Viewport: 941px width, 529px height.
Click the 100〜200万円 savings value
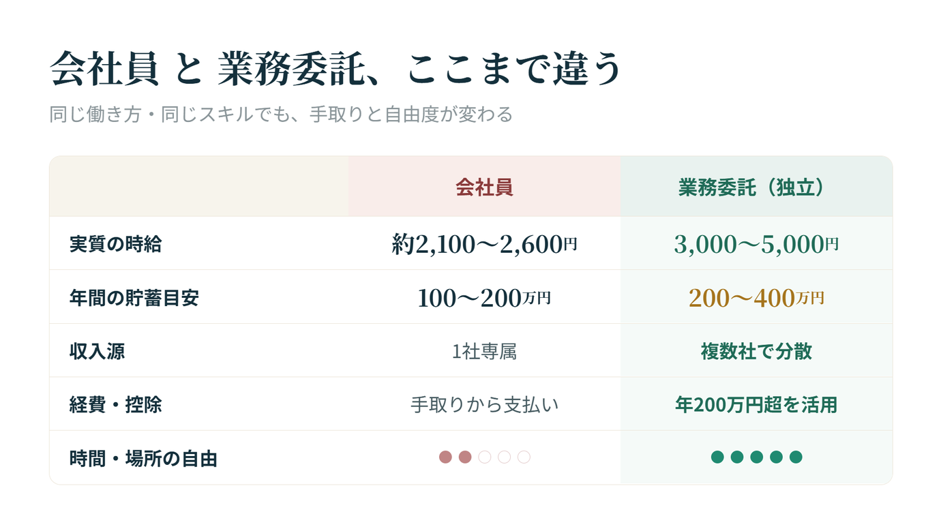tap(484, 298)
